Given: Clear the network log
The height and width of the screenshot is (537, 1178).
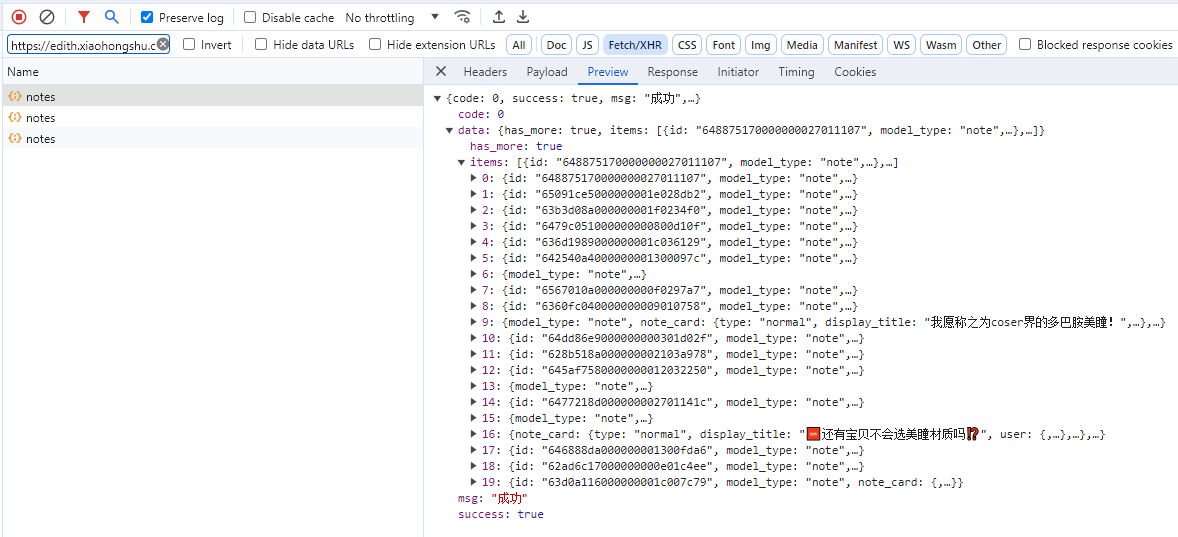Looking at the screenshot, I should [46, 17].
